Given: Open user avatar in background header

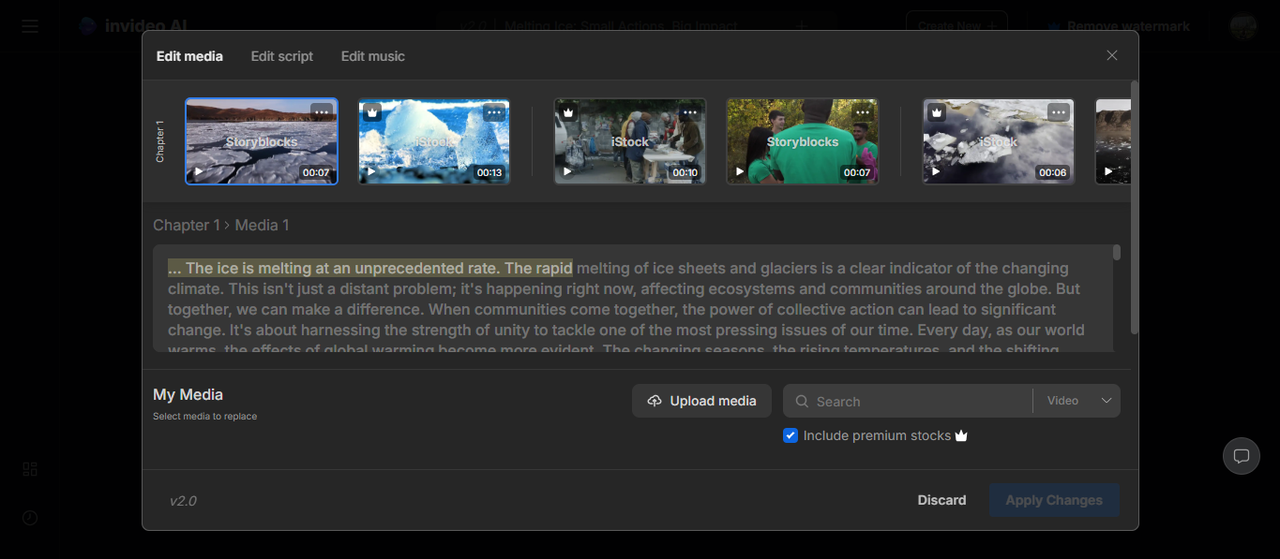Looking at the screenshot, I should click(x=1243, y=26).
